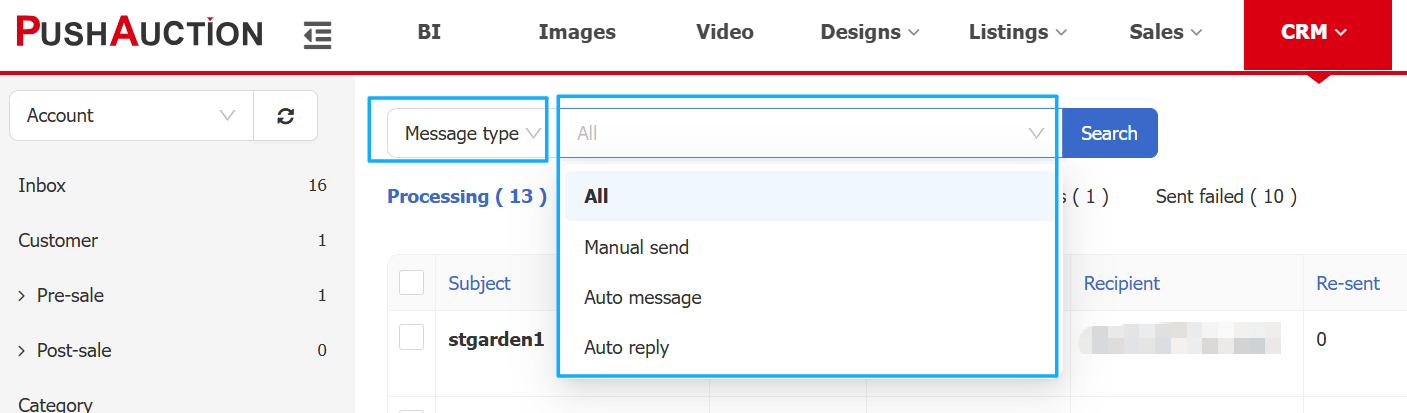Expand the Pre-sale folder
Screen dimensions: 1407x413
[22, 296]
